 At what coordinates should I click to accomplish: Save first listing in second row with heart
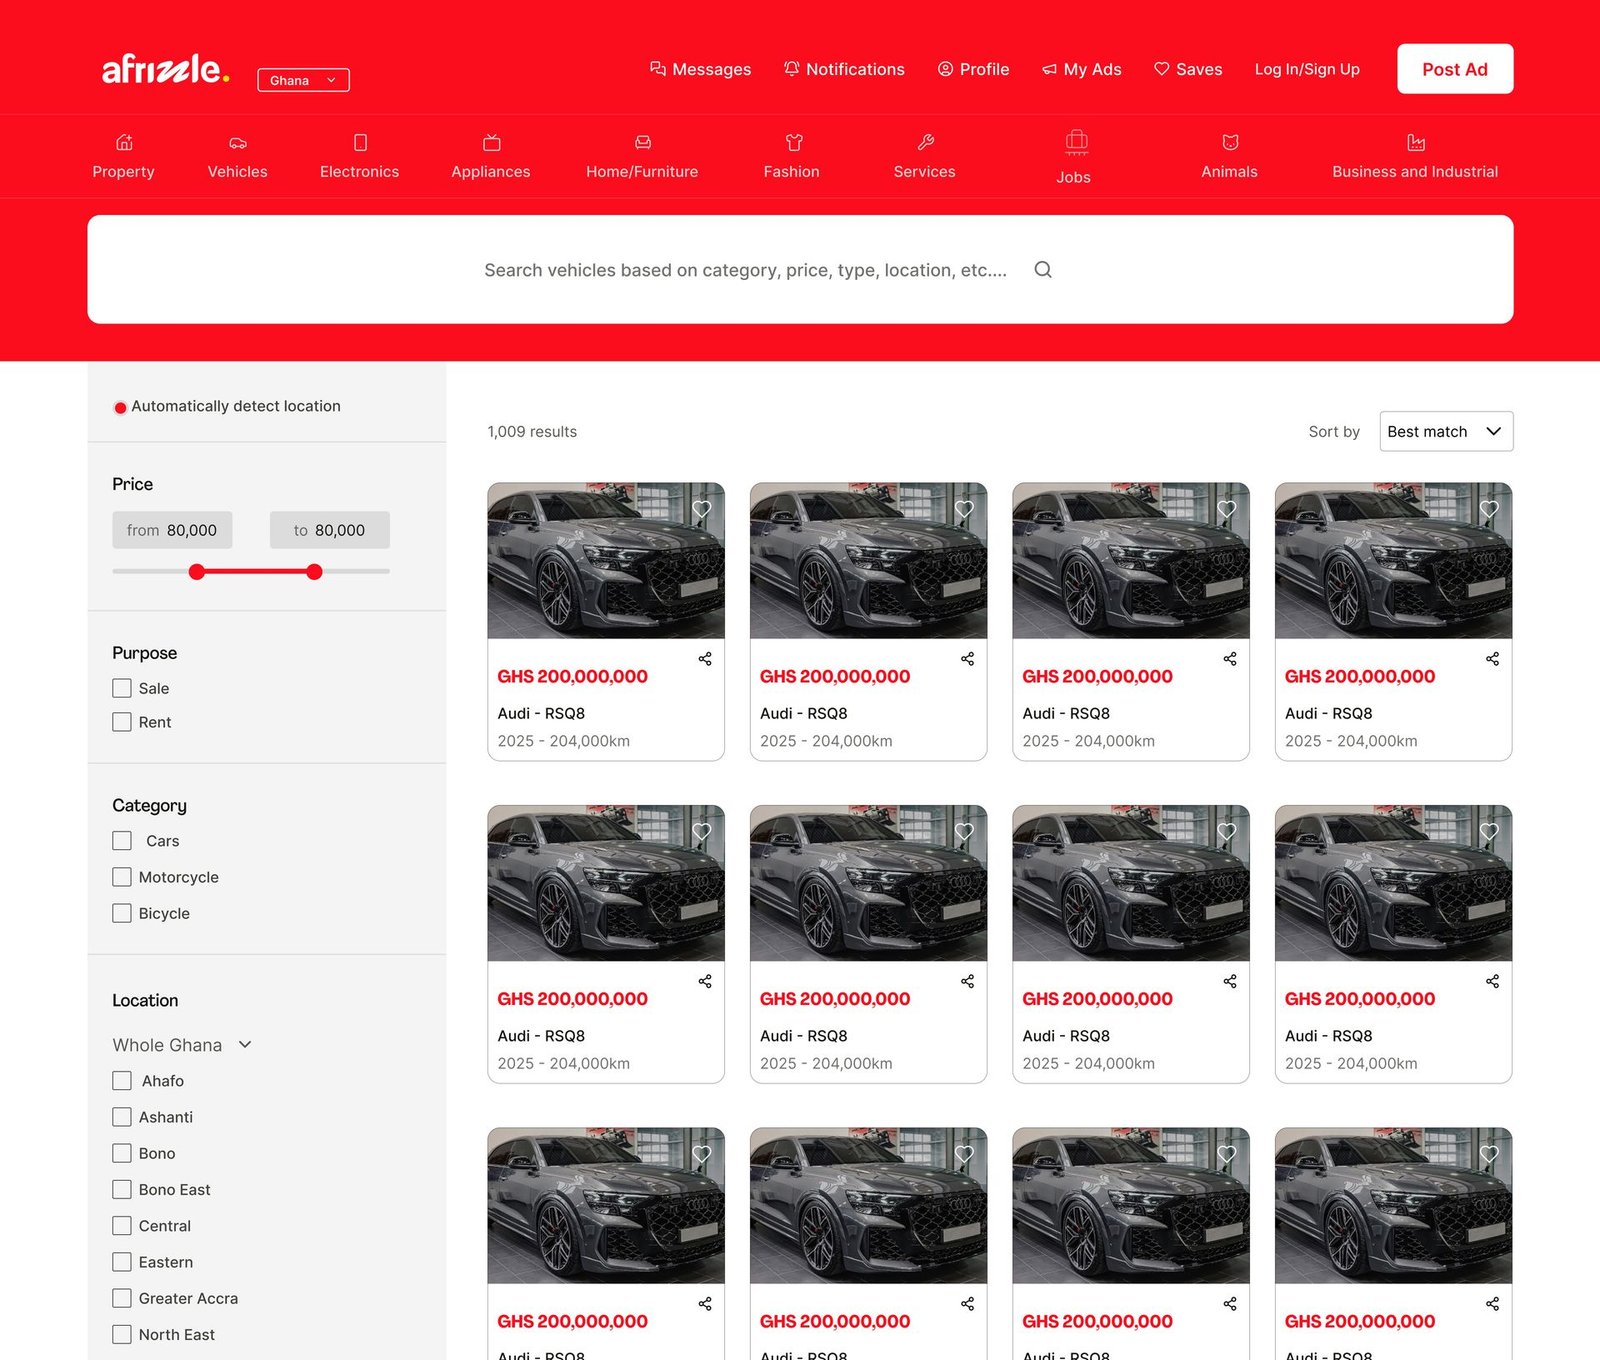pyautogui.click(x=702, y=831)
